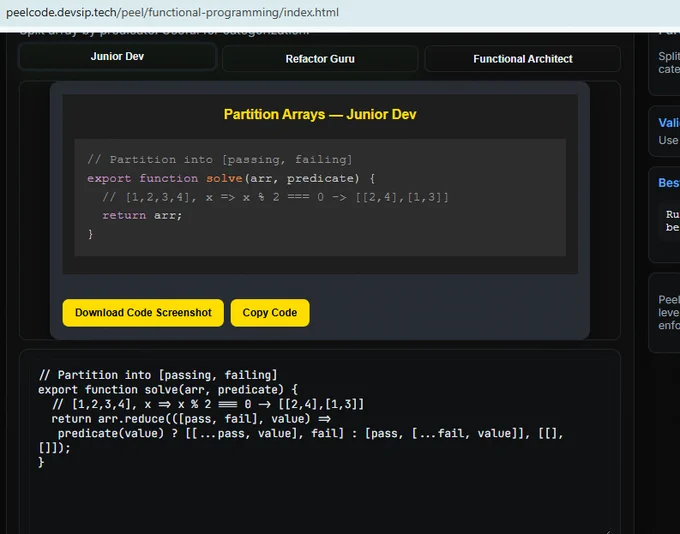The width and height of the screenshot is (680, 534).
Task: Click the resize handle of code editor
Action: point(608,531)
